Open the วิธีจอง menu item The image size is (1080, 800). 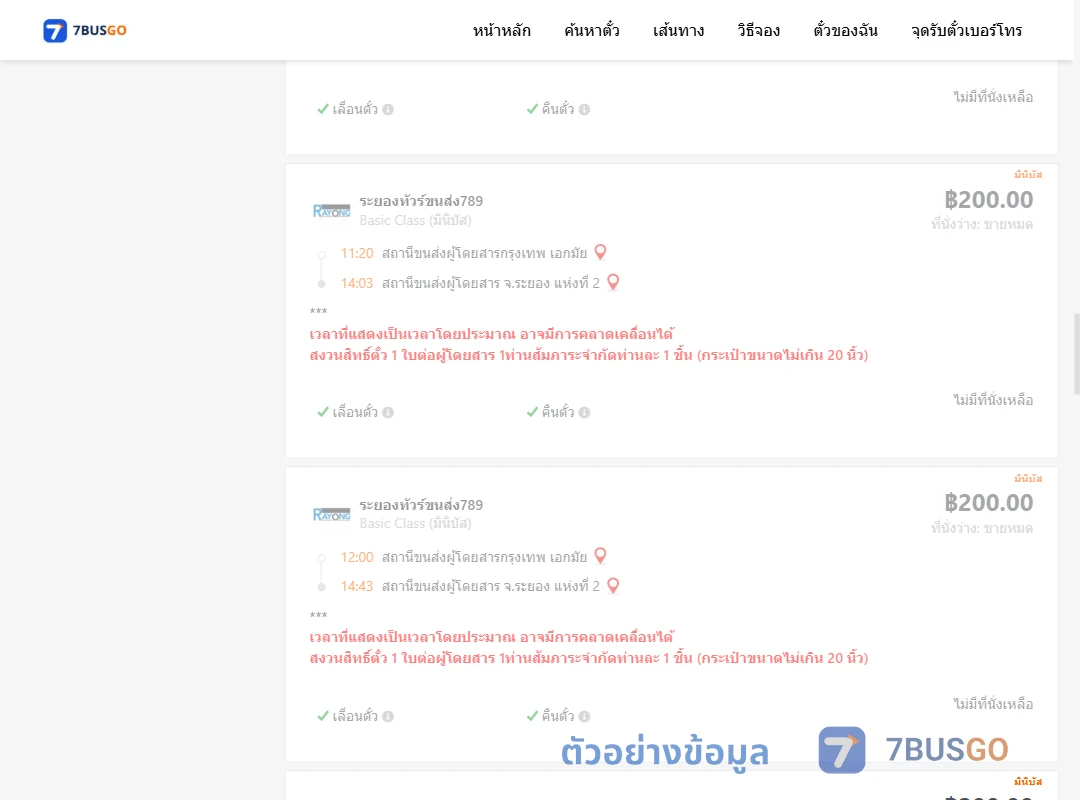tap(758, 30)
